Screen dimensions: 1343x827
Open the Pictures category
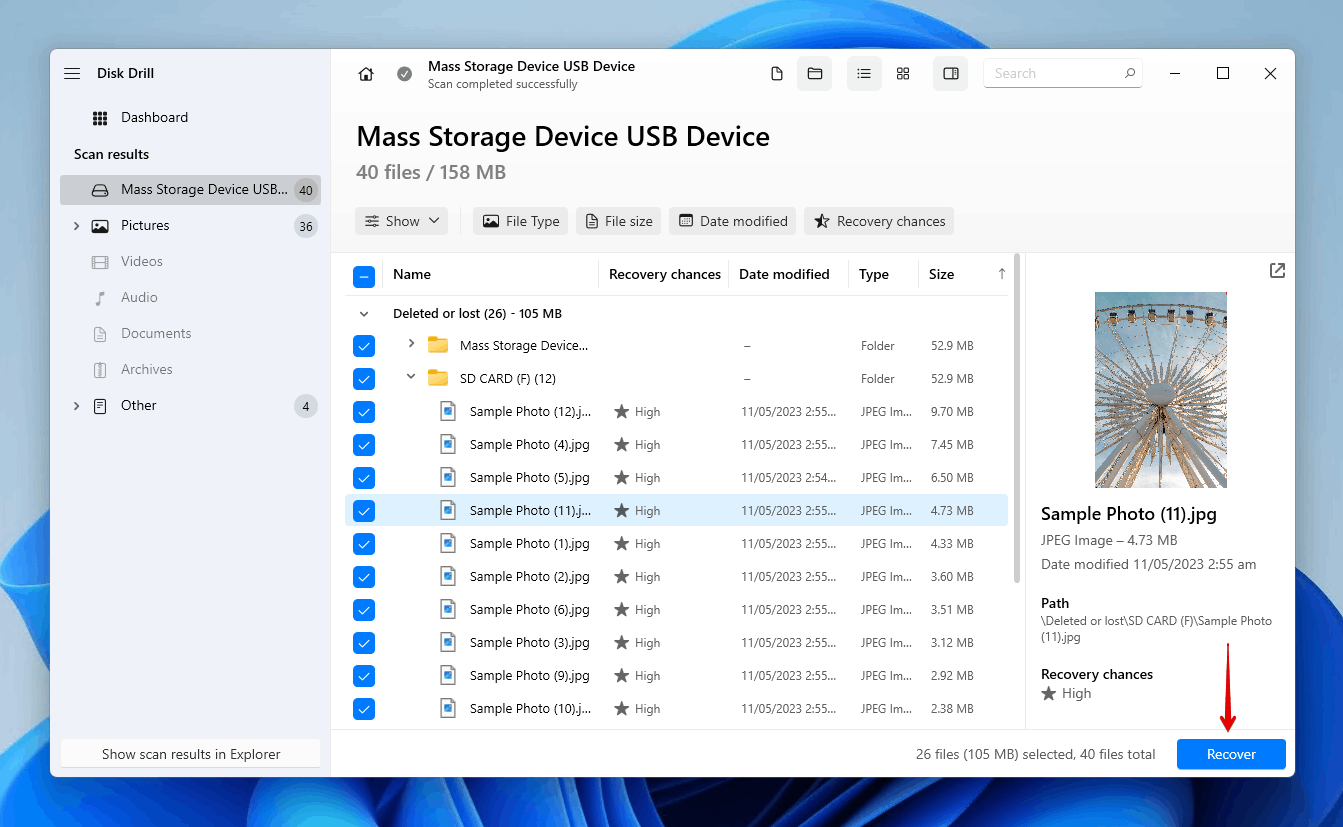pos(145,226)
